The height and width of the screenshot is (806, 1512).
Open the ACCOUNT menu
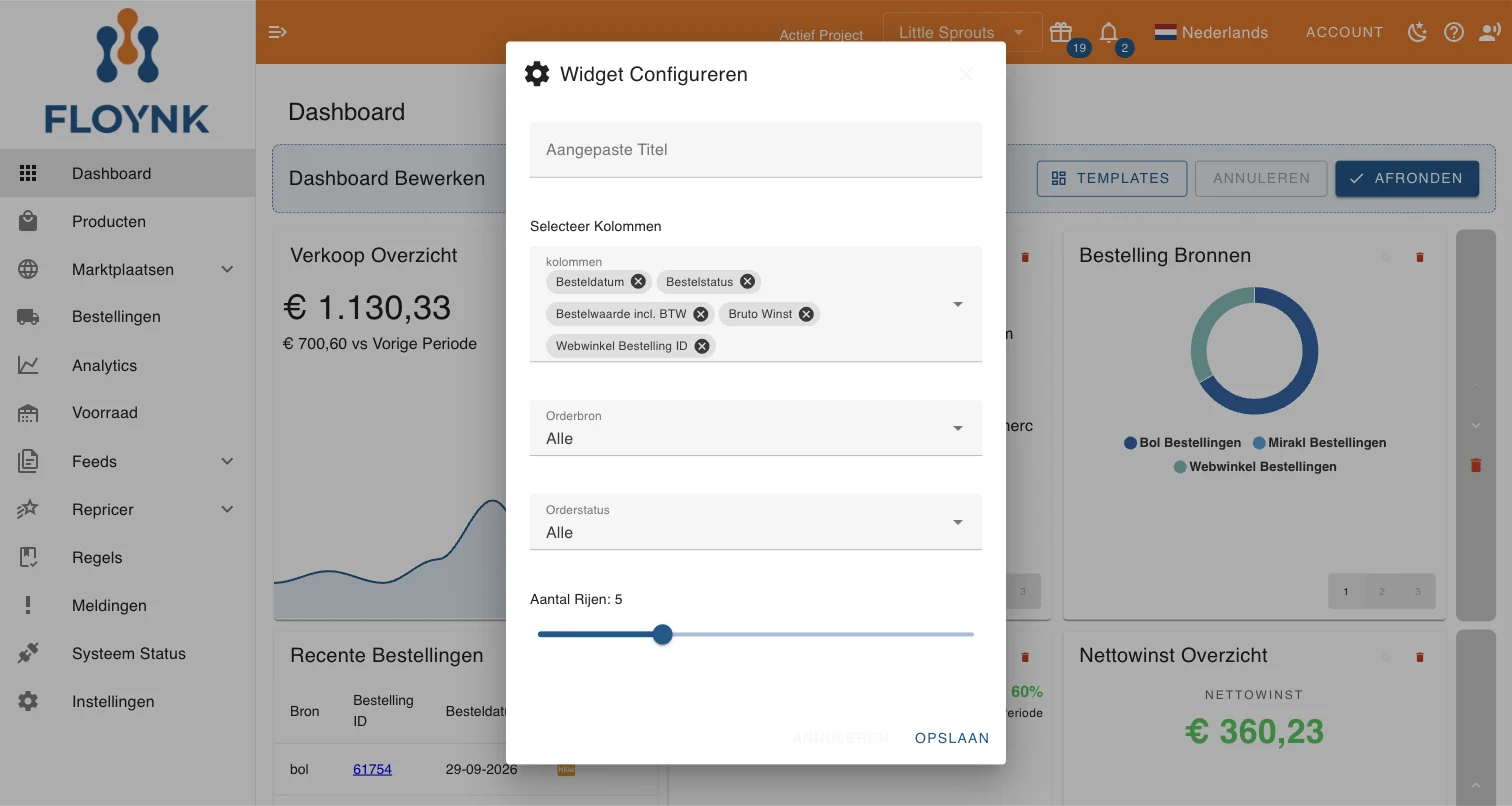(1344, 32)
